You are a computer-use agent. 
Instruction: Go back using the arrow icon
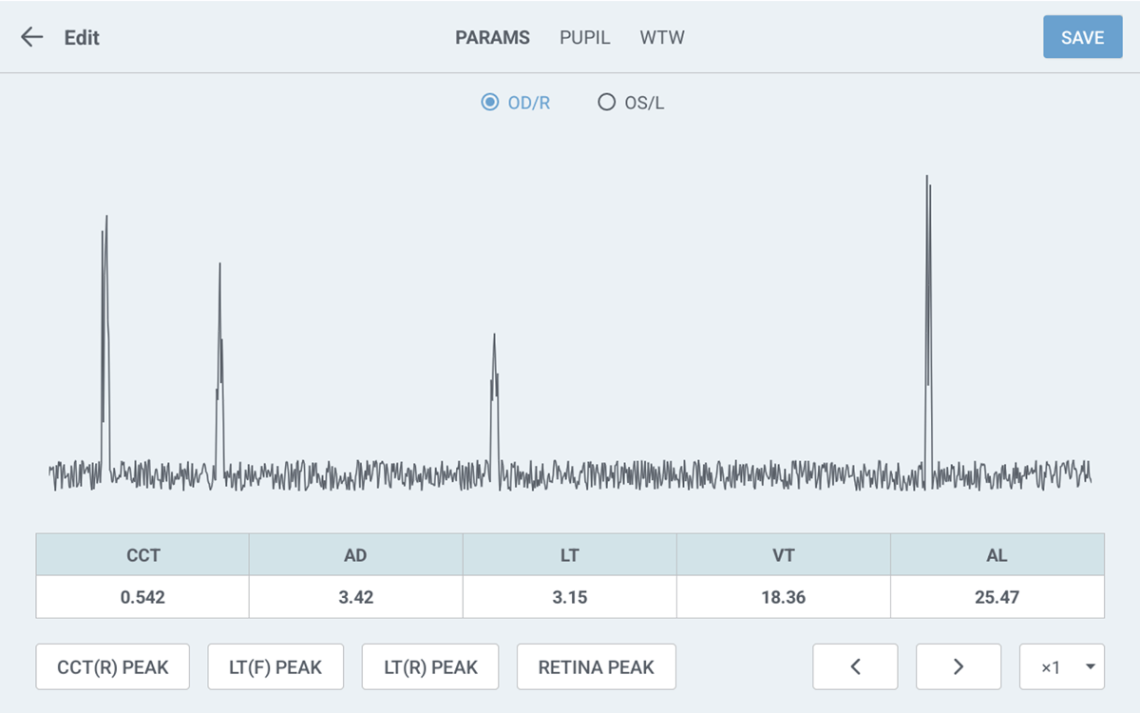click(32, 38)
